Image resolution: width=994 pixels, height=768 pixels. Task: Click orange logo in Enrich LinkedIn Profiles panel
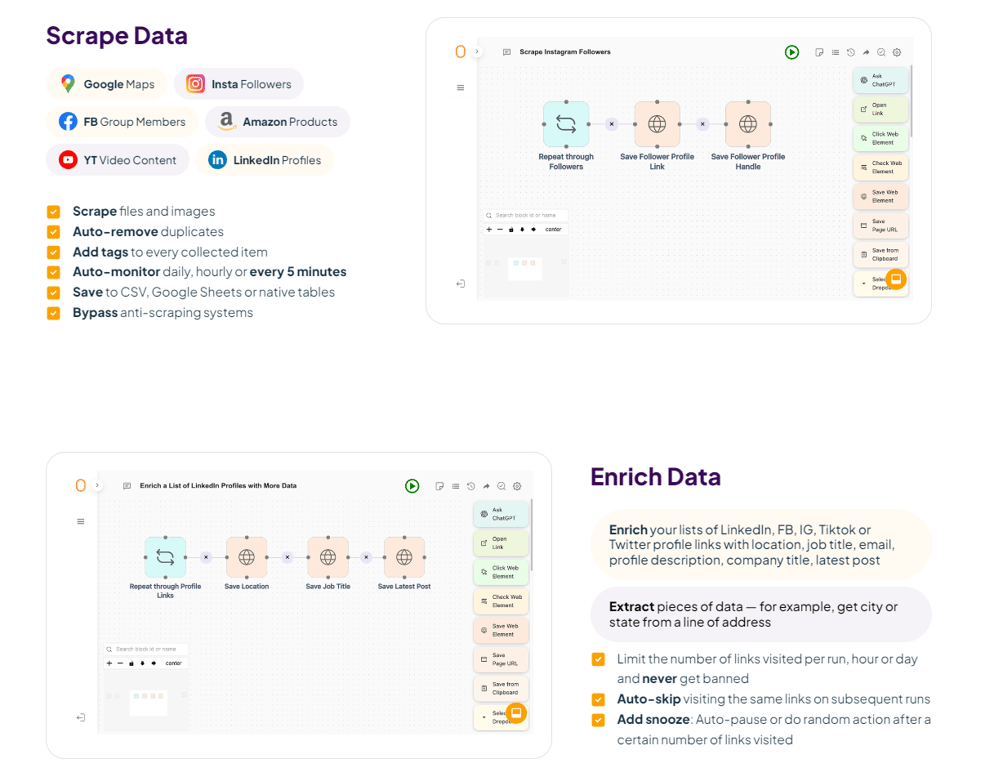pyautogui.click(x=81, y=485)
